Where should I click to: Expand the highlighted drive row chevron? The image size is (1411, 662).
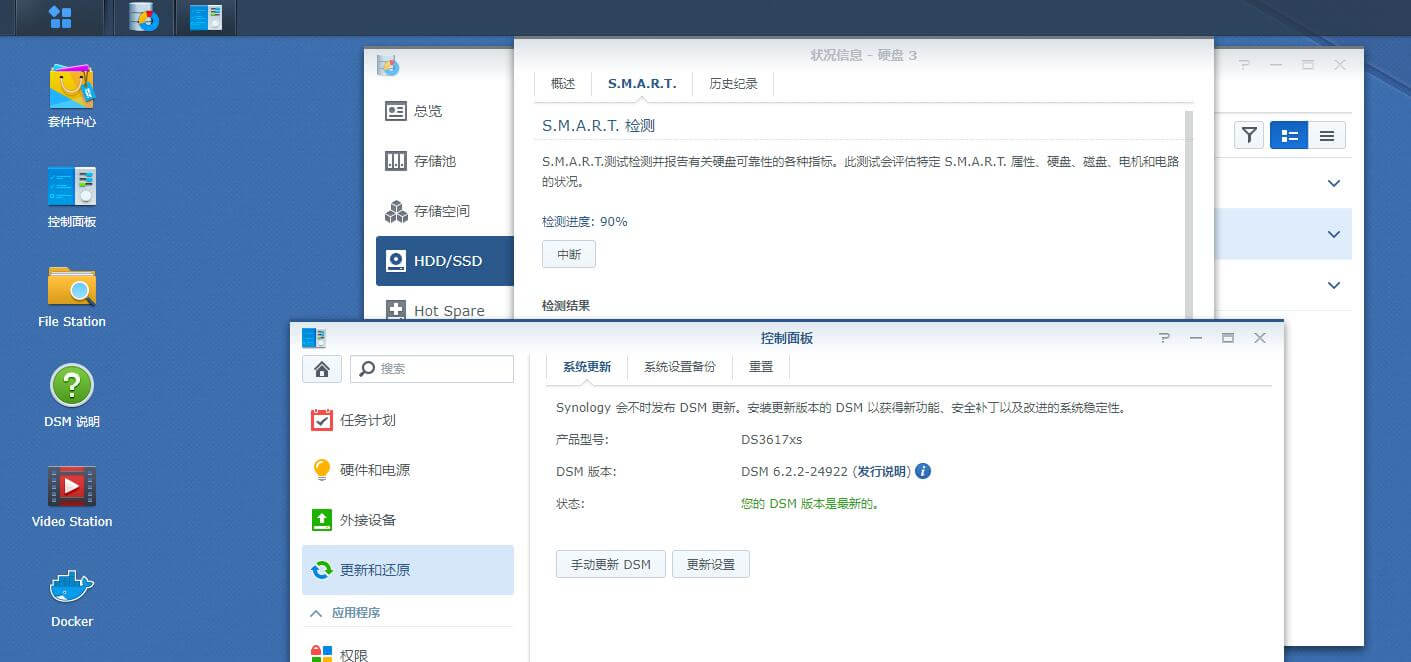1333,234
